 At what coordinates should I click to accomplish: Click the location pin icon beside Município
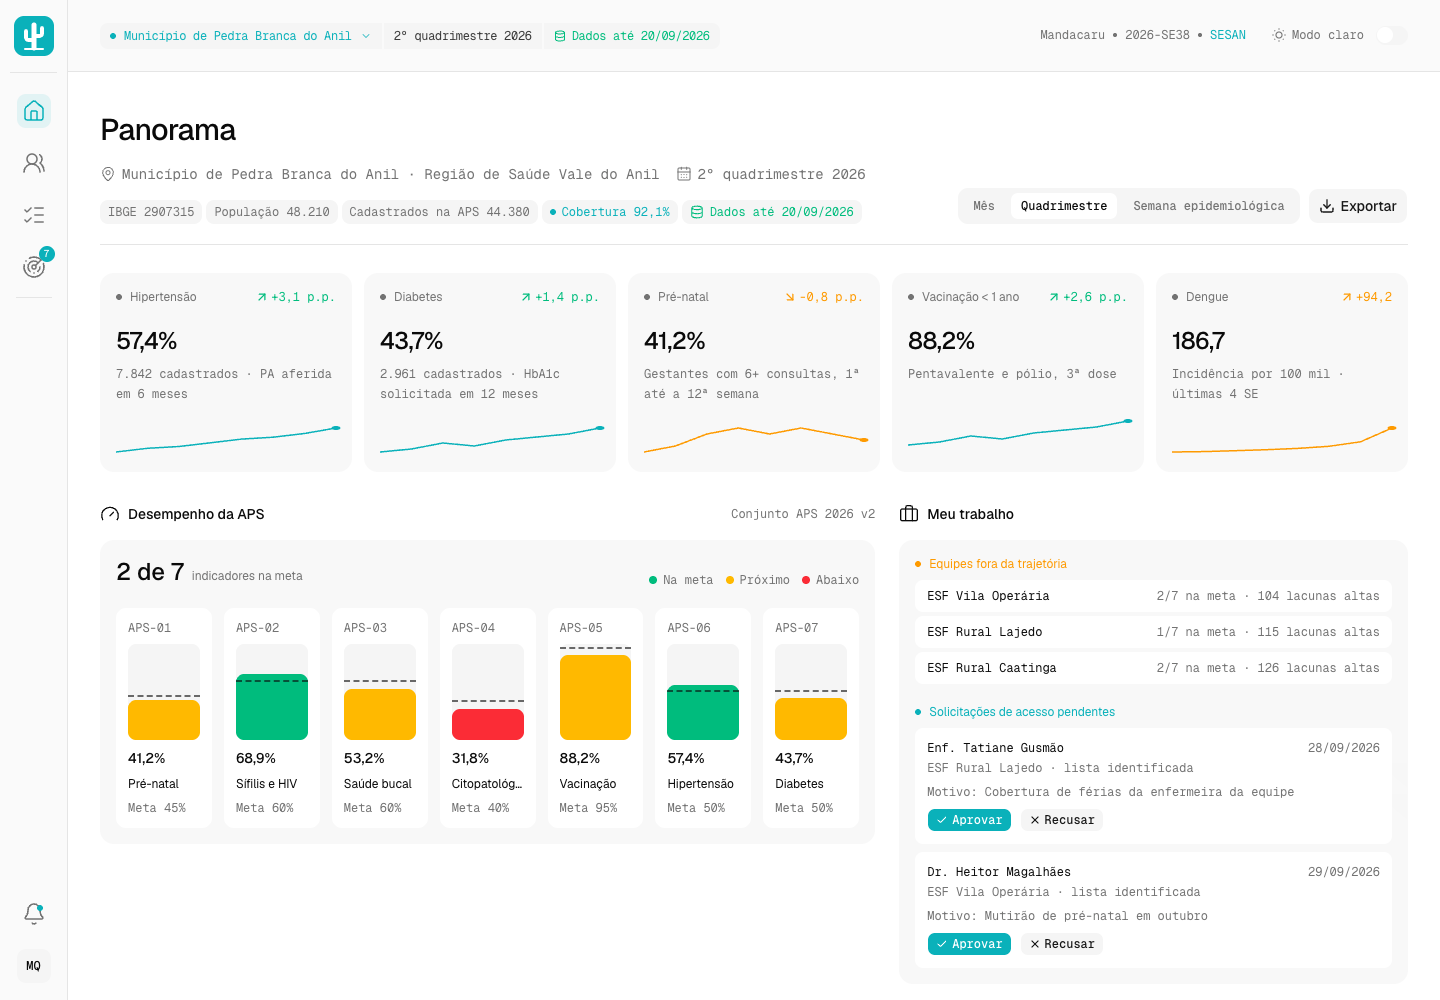click(x=108, y=174)
